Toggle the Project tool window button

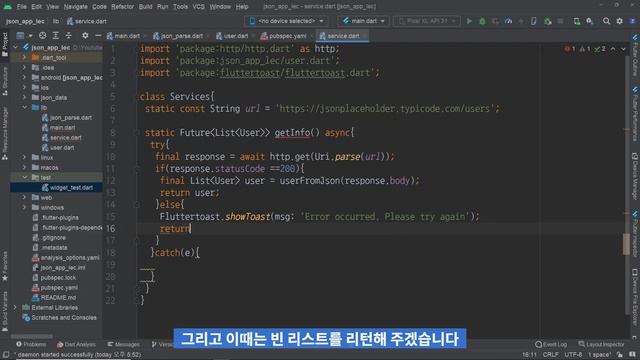pyautogui.click(x=5, y=44)
